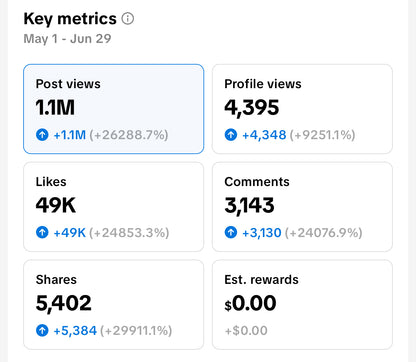This screenshot has width=416, height=362.
Task: Select the Likes metric card
Action: point(113,207)
